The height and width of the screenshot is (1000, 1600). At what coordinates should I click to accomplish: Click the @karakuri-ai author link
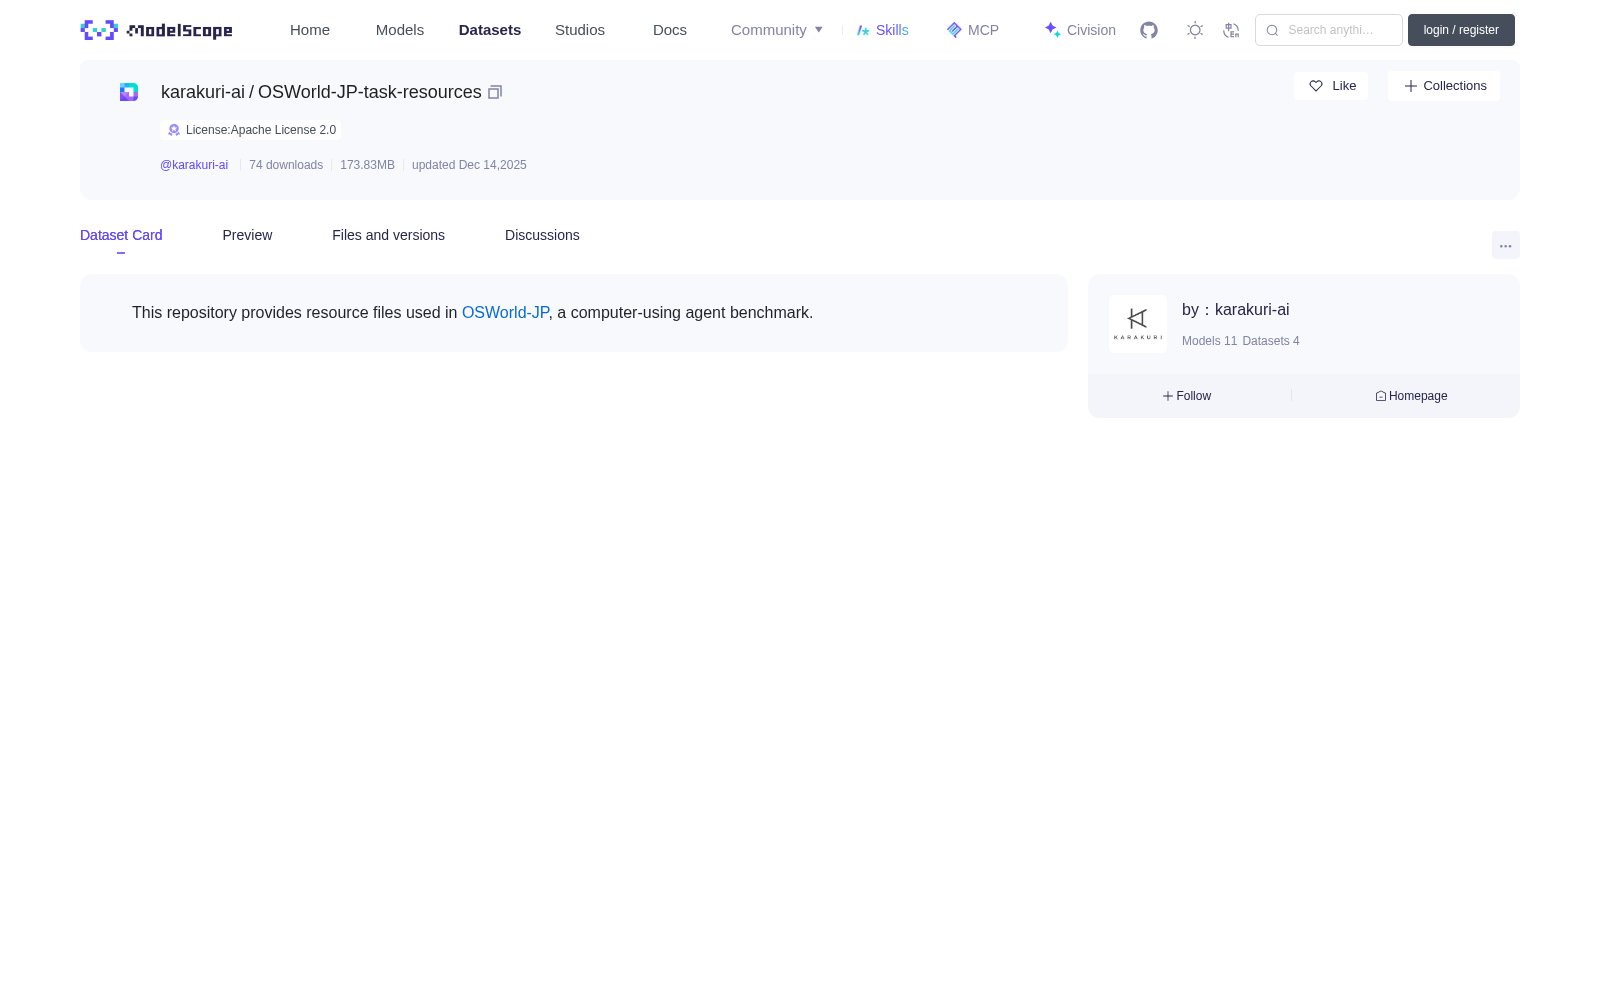[x=194, y=165]
